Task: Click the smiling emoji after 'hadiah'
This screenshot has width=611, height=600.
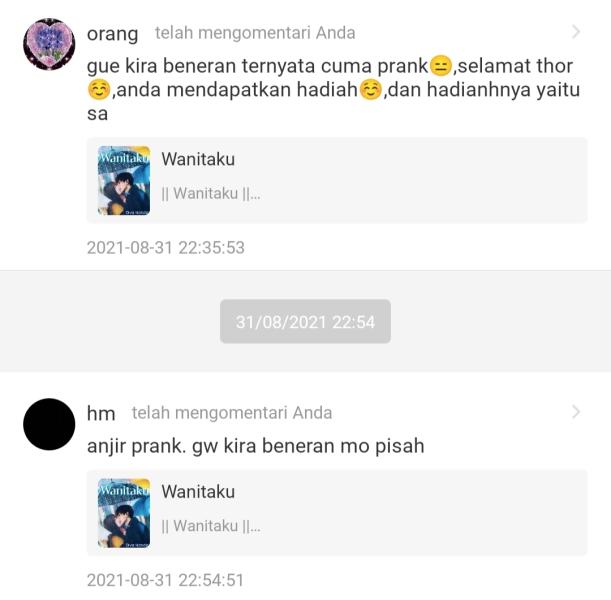Action: [x=370, y=90]
